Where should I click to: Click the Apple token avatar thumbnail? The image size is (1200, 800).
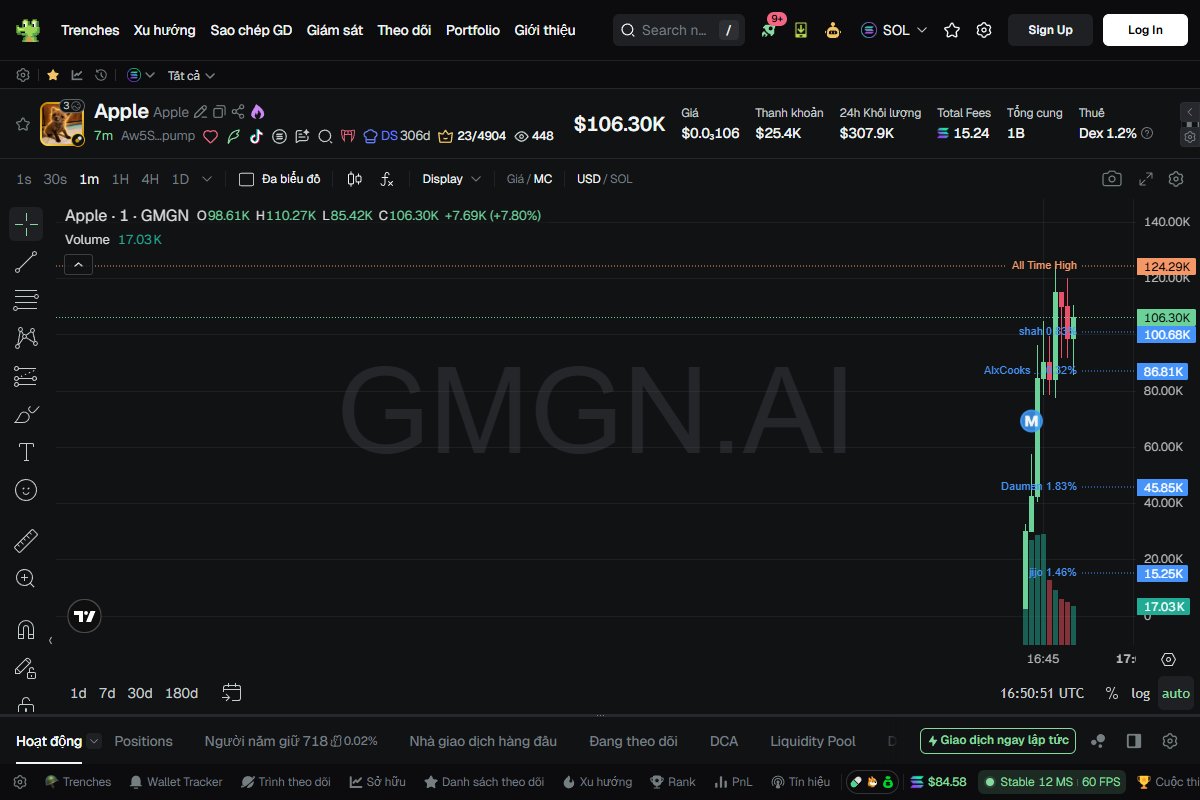[x=62, y=124]
